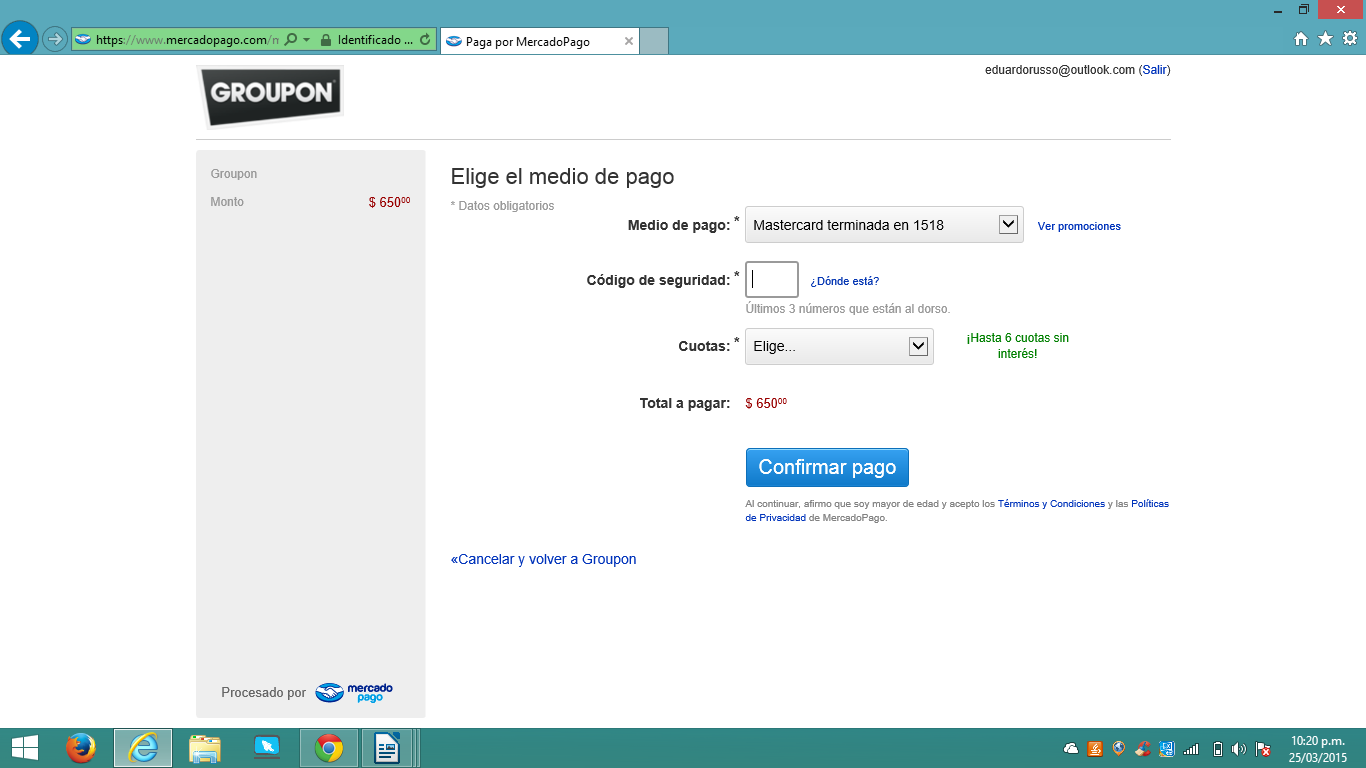Click Cancelar y volver a Groupon link
Viewport: 1366px width, 768px height.
543,559
